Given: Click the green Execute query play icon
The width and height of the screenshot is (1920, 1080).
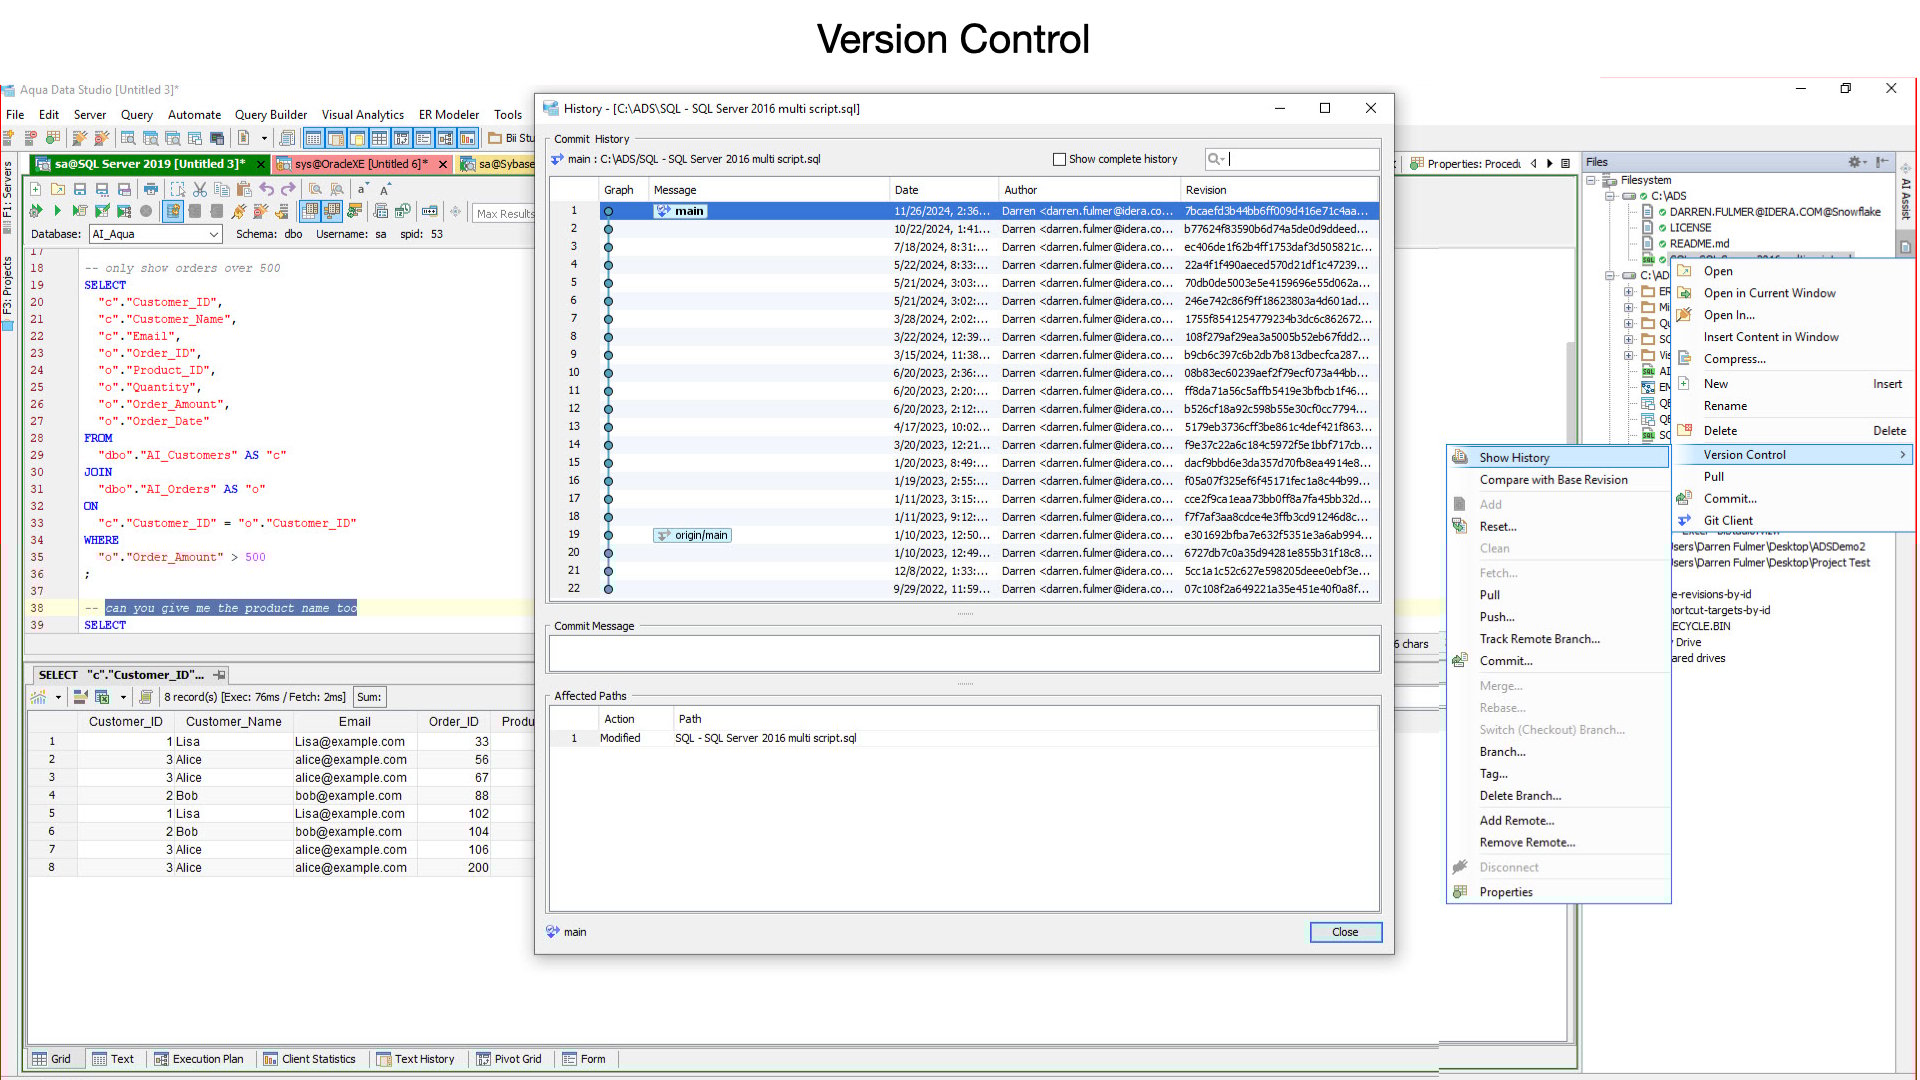Looking at the screenshot, I should [57, 211].
